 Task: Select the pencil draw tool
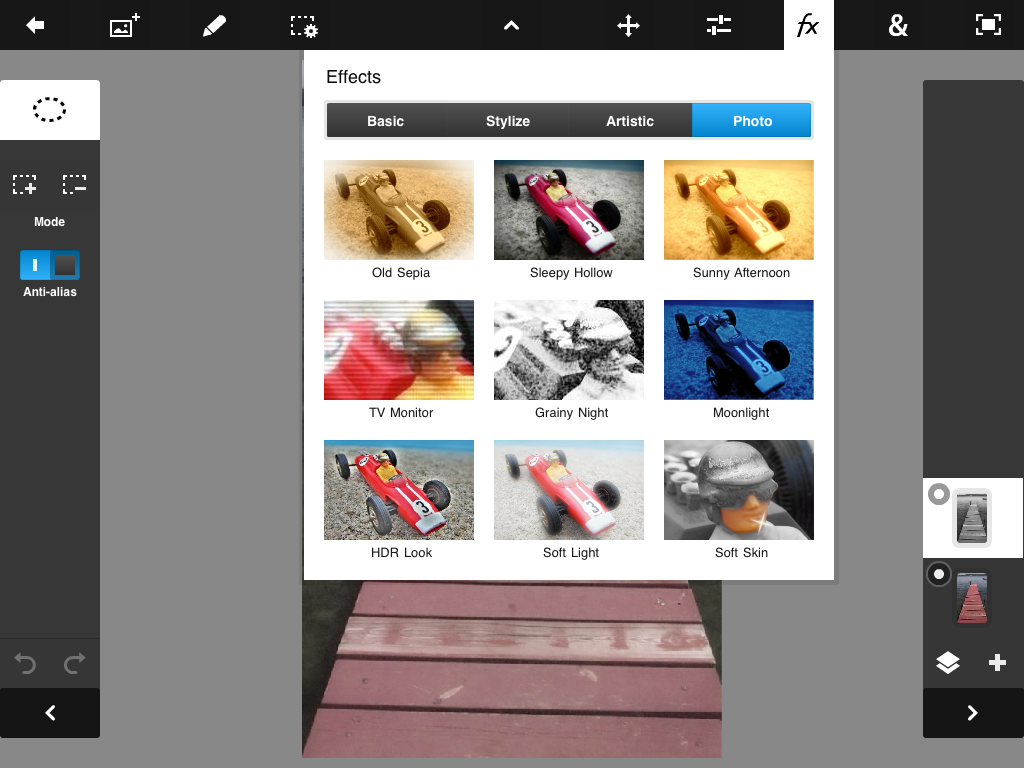click(214, 26)
